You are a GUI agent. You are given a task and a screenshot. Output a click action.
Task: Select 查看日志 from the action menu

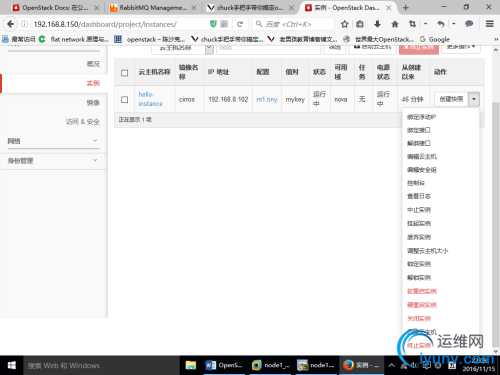pyautogui.click(x=419, y=196)
